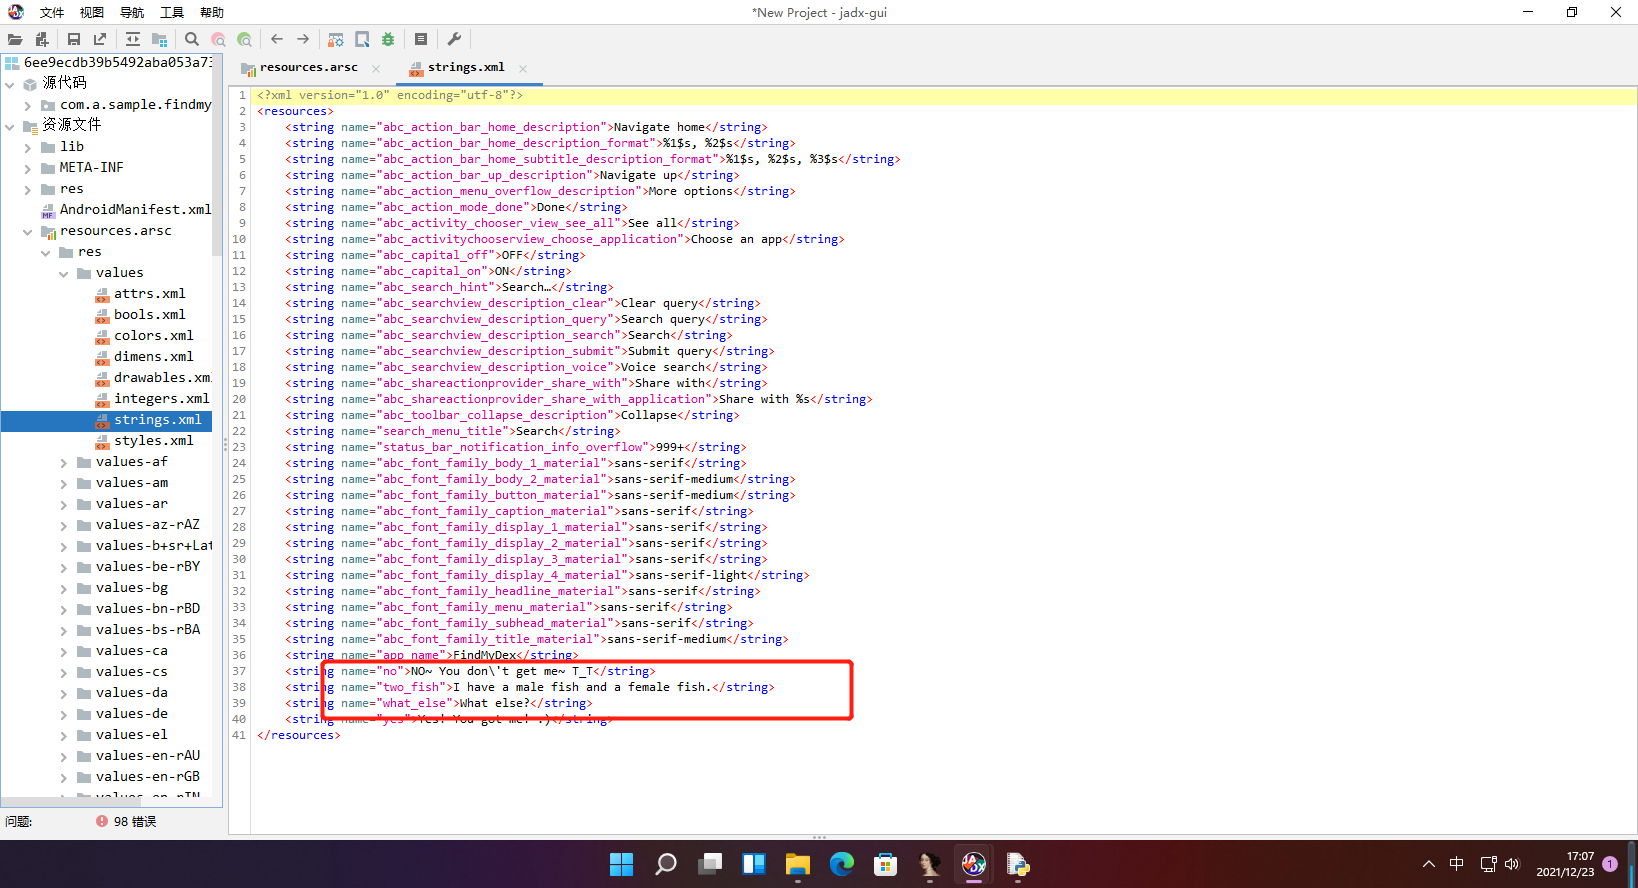Expand the values-af folder
1638x888 pixels.
pos(64,462)
